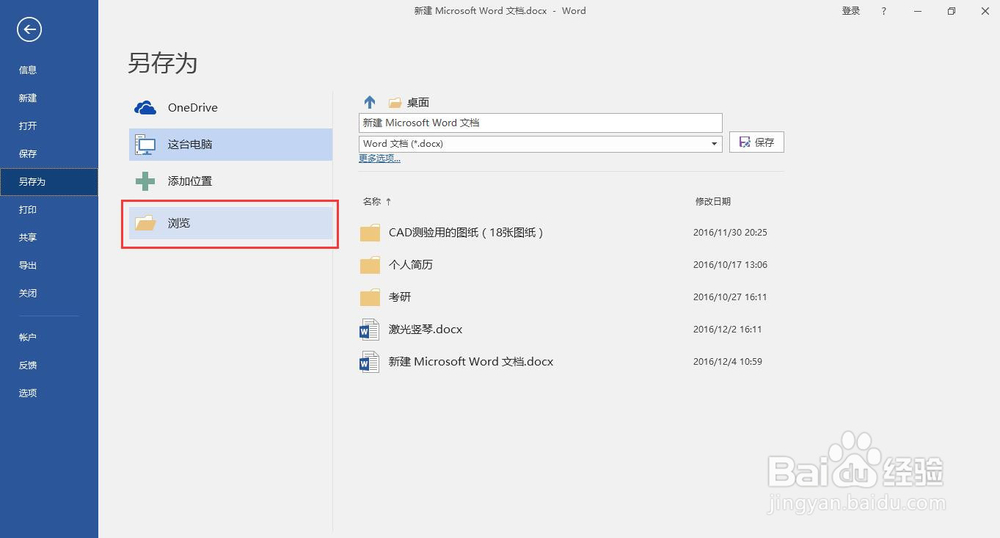Select the OneDrive location label

click(x=193, y=108)
